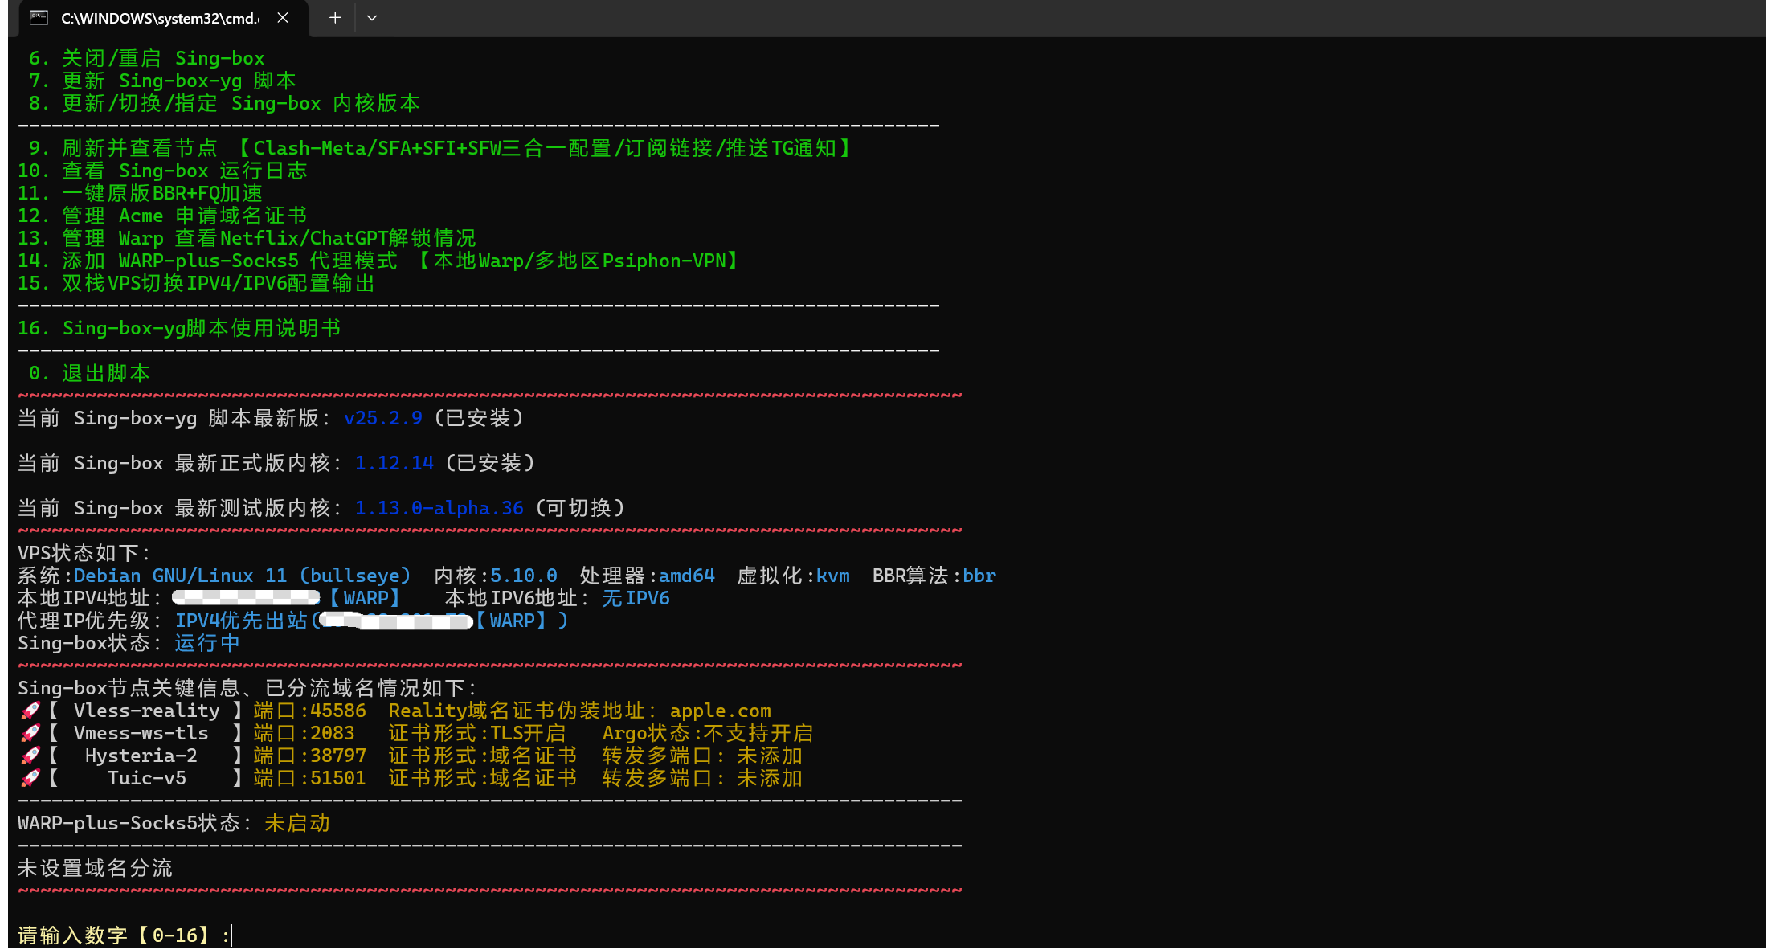Screen dimensions: 1766x948
Task: Click the rocket icon beside Hysteria-2
Action: tap(30, 756)
